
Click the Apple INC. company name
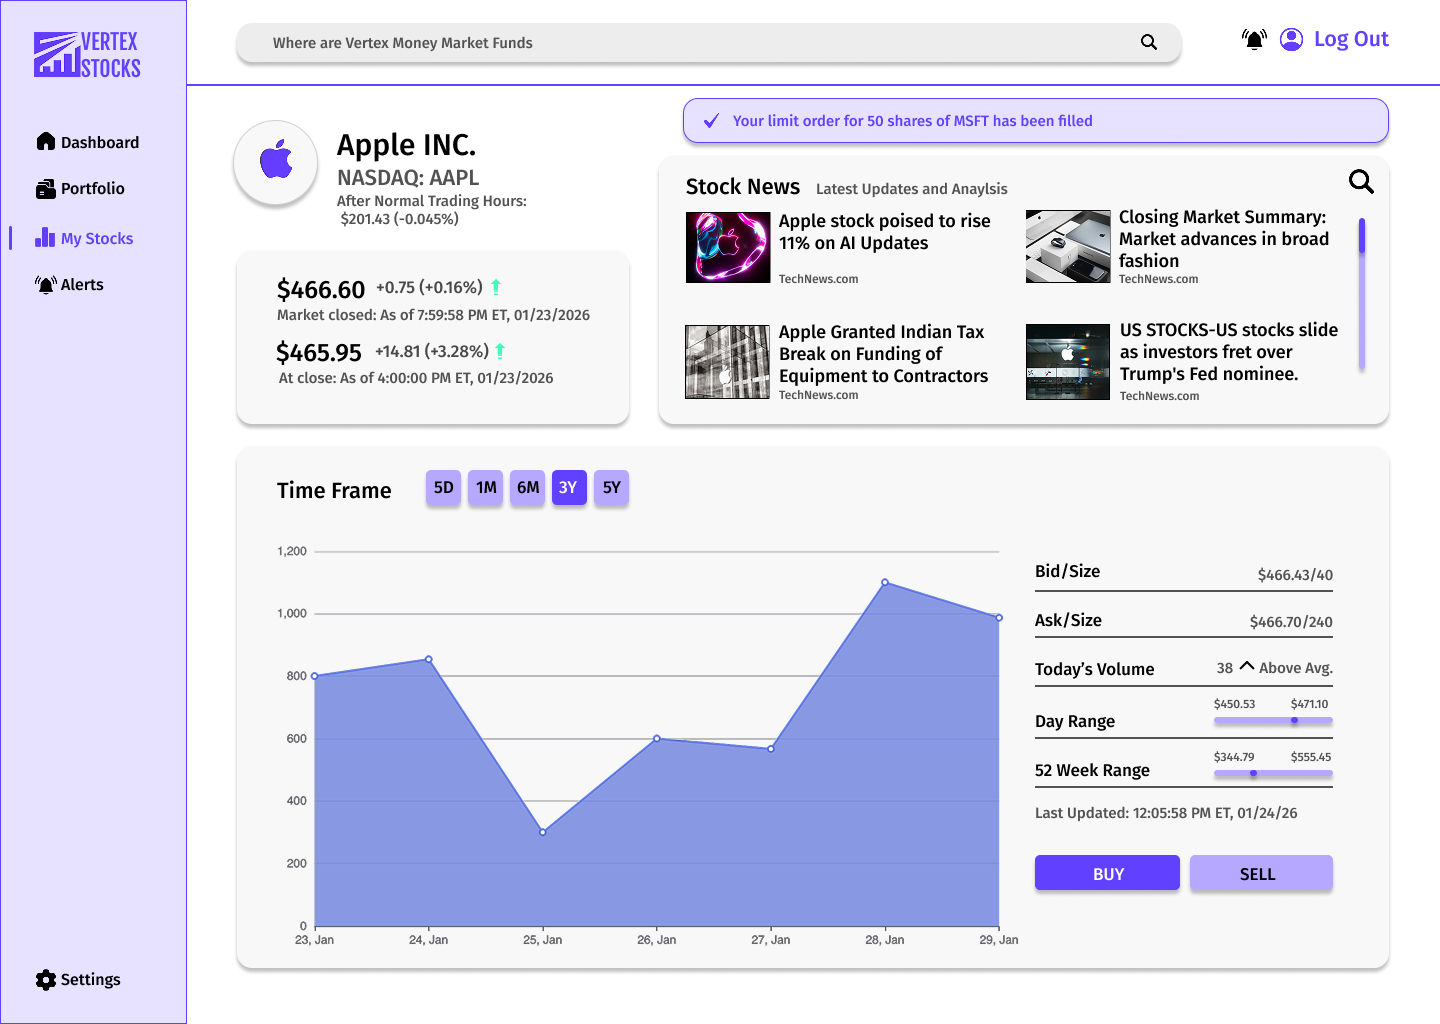tap(406, 145)
